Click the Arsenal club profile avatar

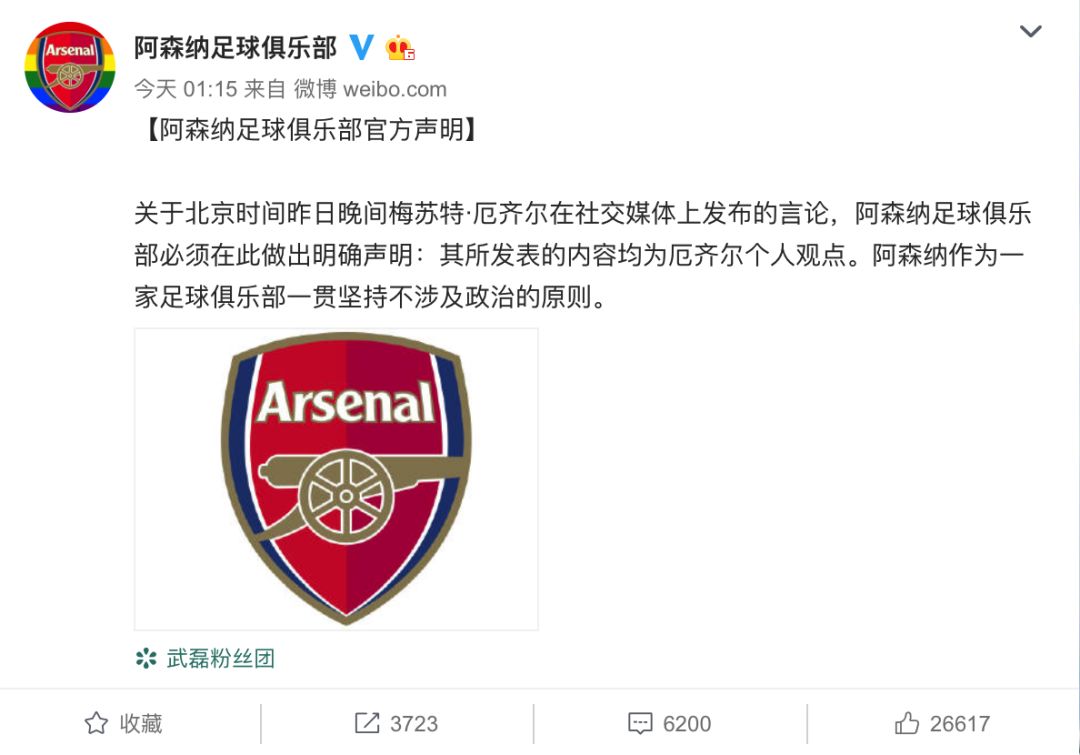(68, 63)
